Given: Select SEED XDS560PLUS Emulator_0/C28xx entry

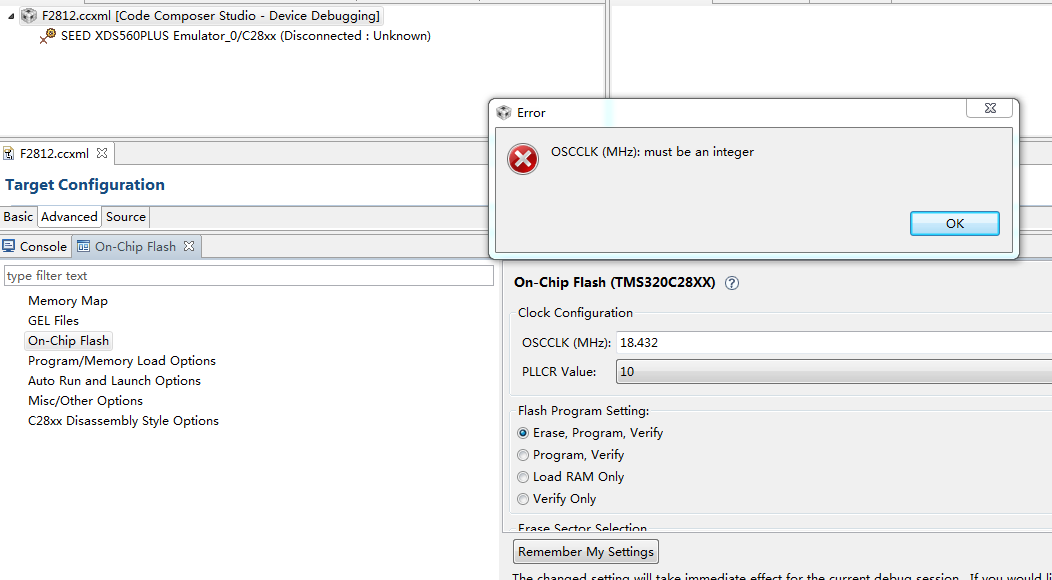Looking at the screenshot, I should 246,36.
